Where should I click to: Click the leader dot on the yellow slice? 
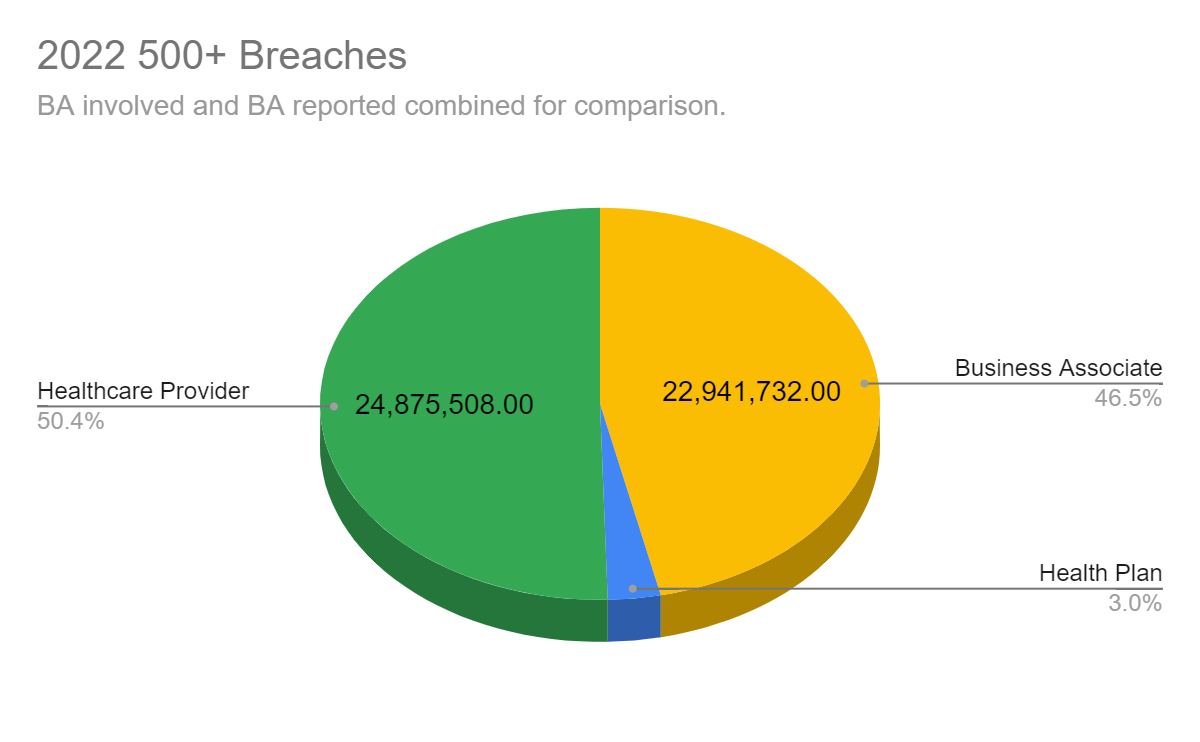[864, 383]
